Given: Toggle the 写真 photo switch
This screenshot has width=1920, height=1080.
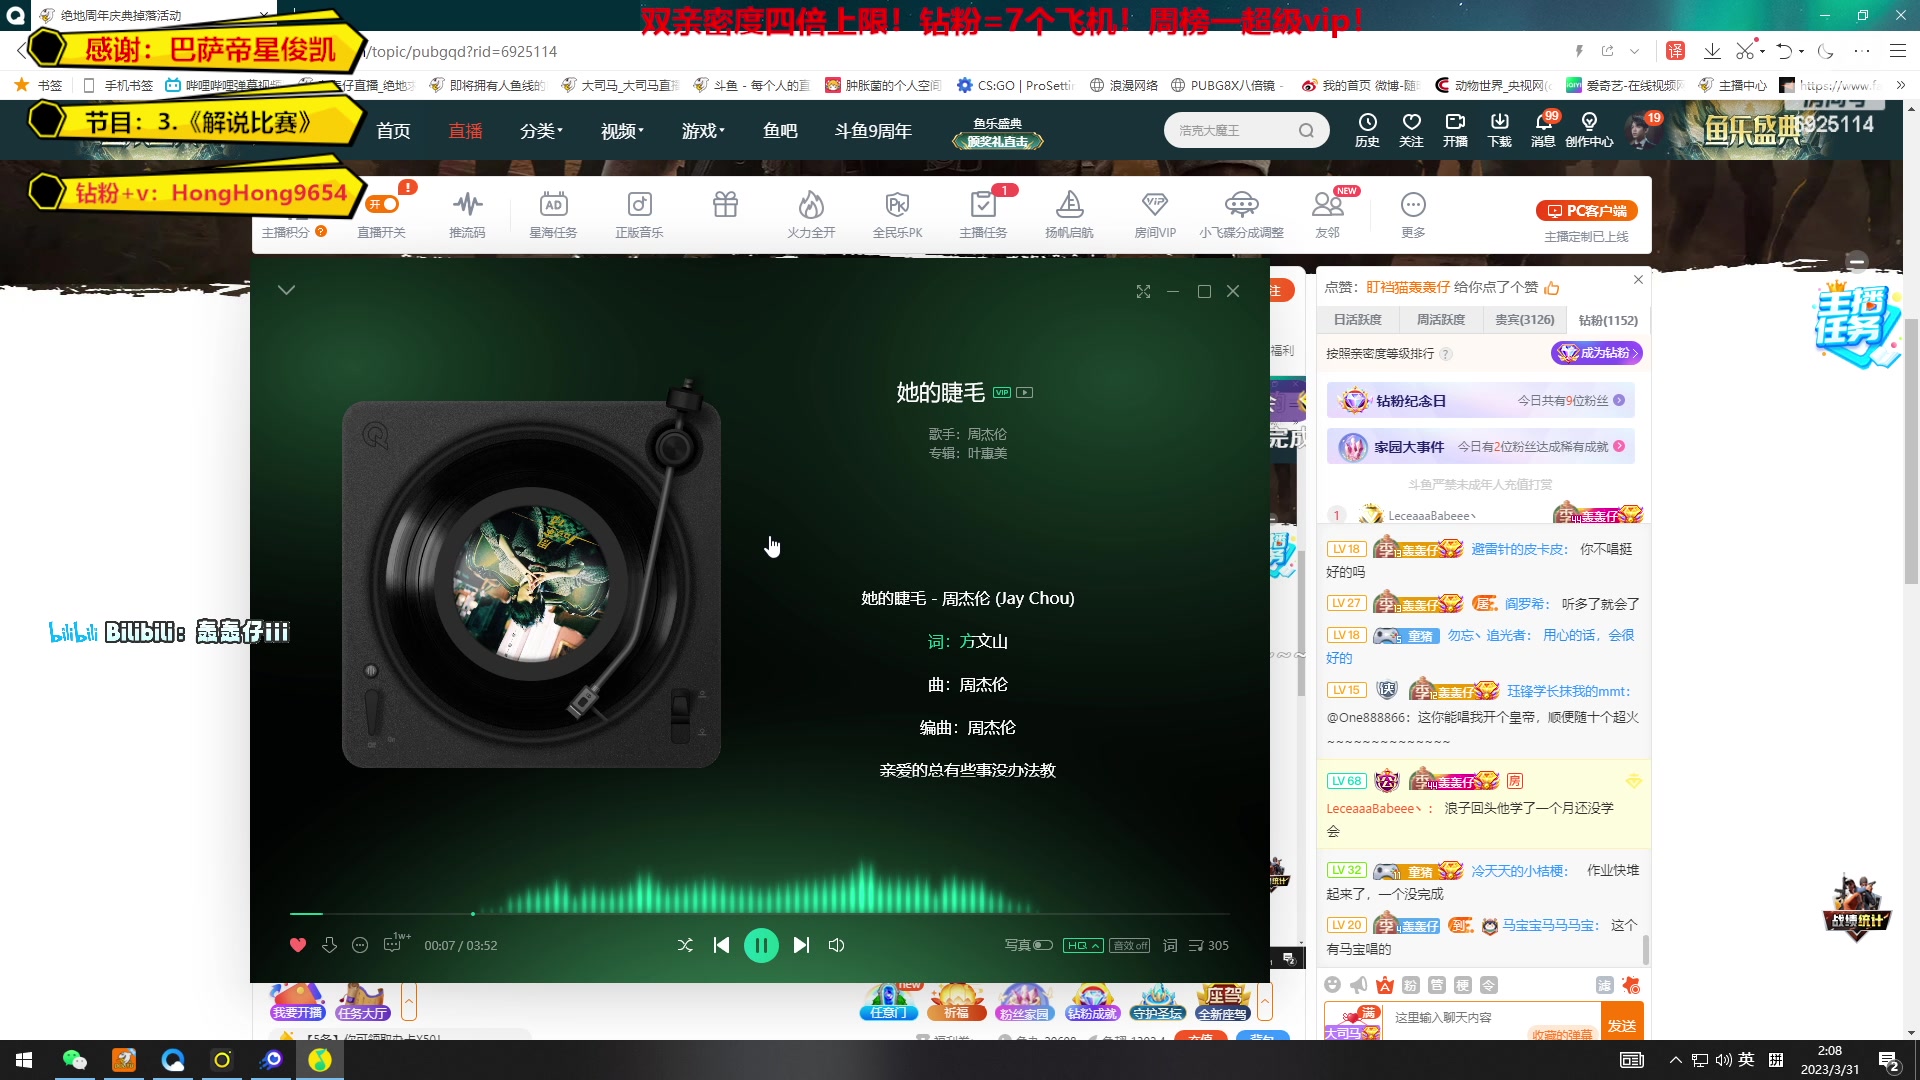Looking at the screenshot, I should 1043,945.
